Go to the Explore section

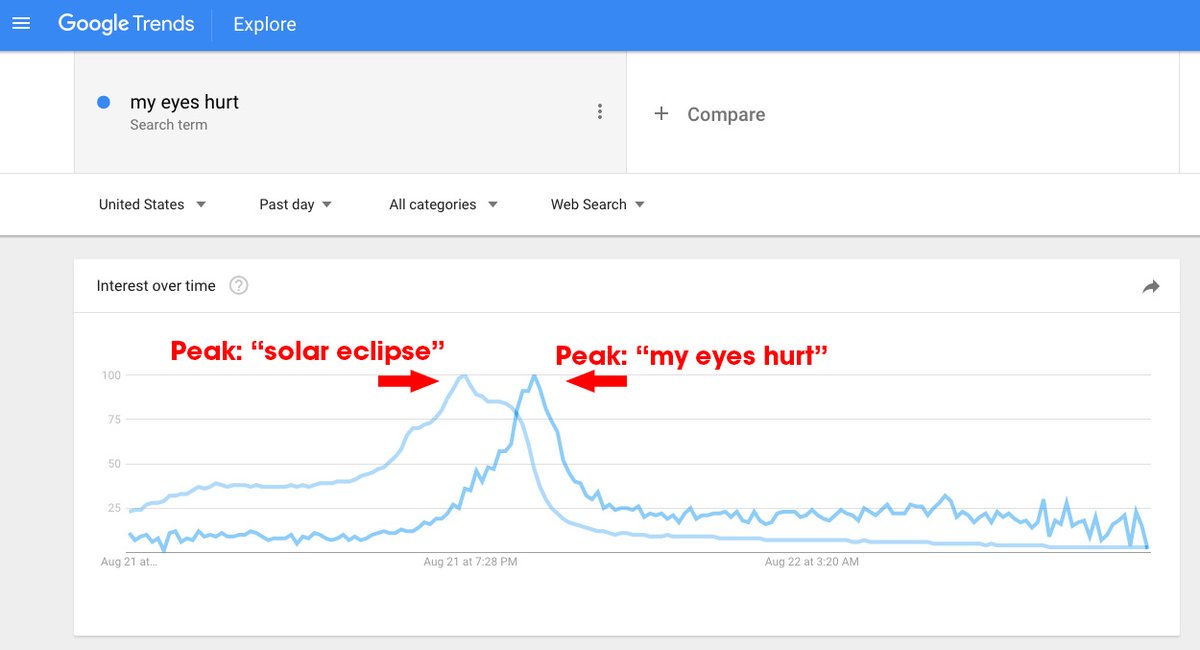(x=264, y=24)
